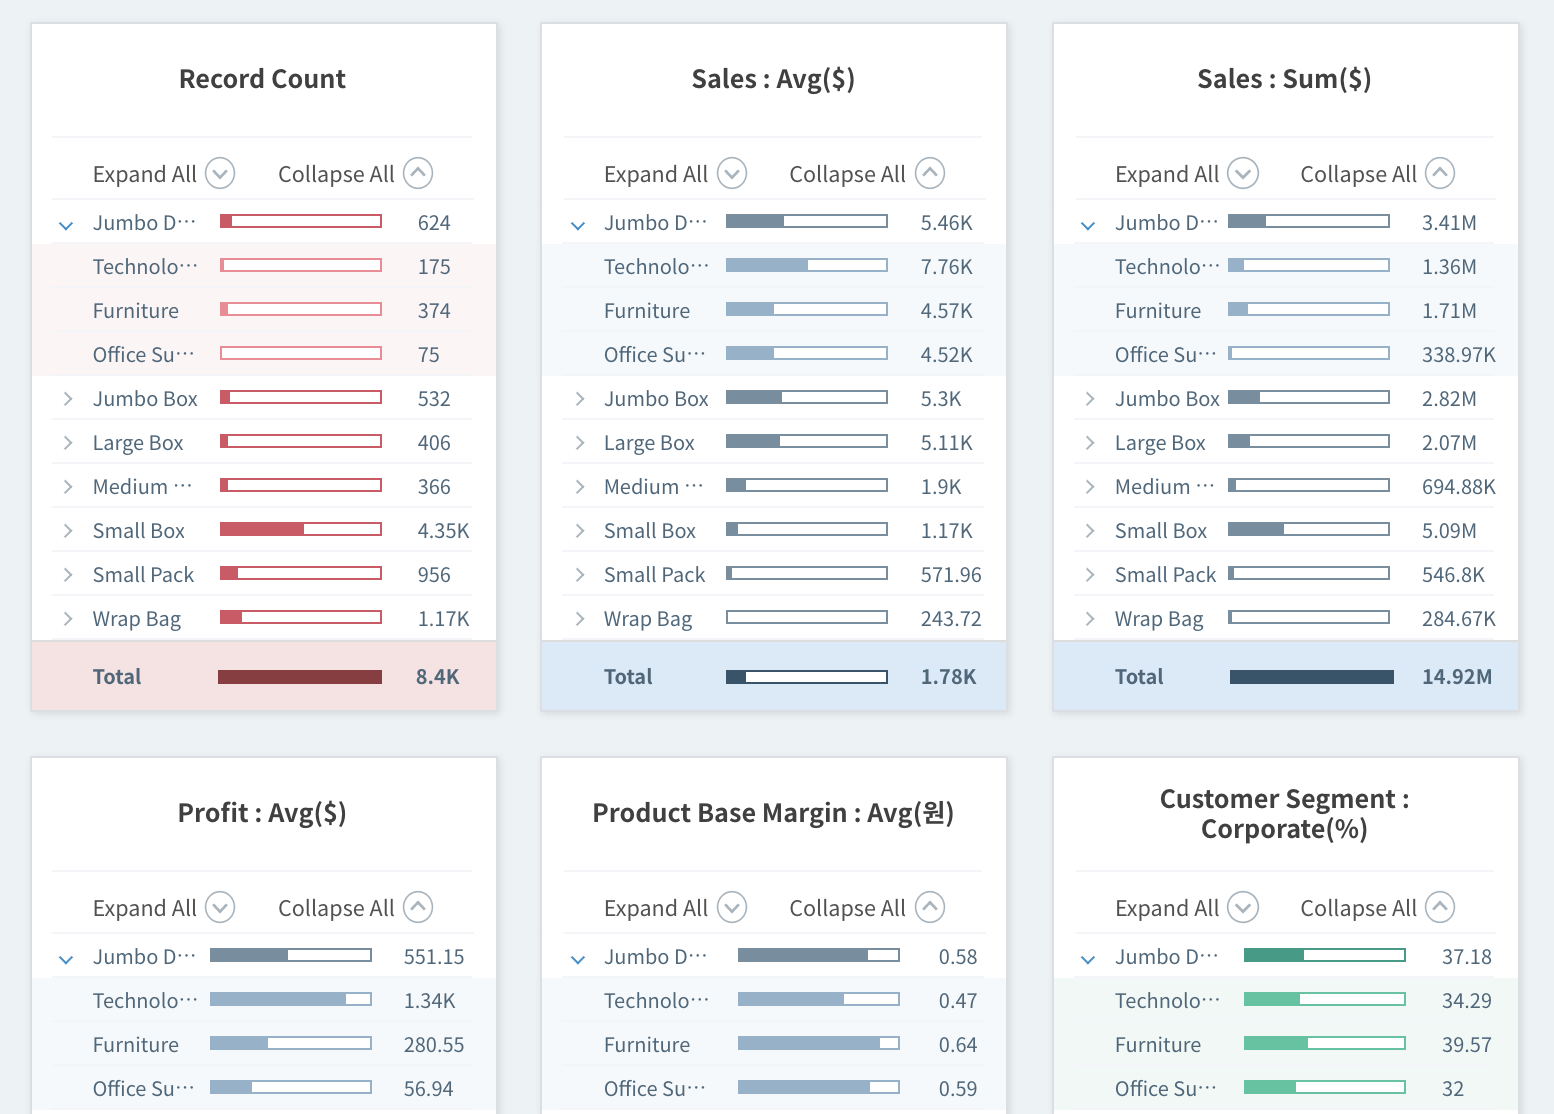The height and width of the screenshot is (1114, 1554).
Task: Click Collapse All icon in Customer Segment panel
Action: click(x=1440, y=908)
